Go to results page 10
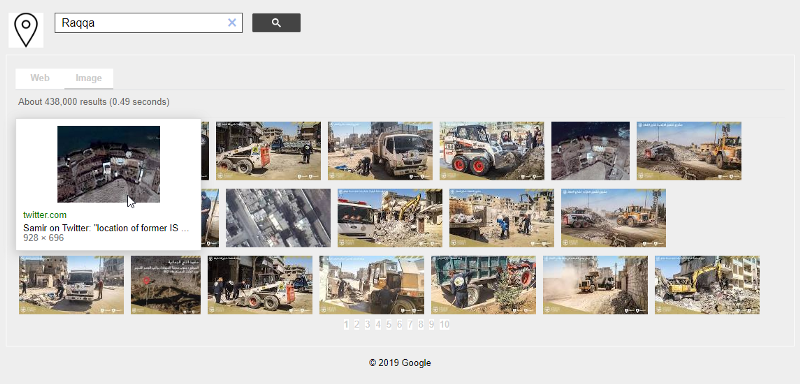Screen dimensions: 800x384 444,324
